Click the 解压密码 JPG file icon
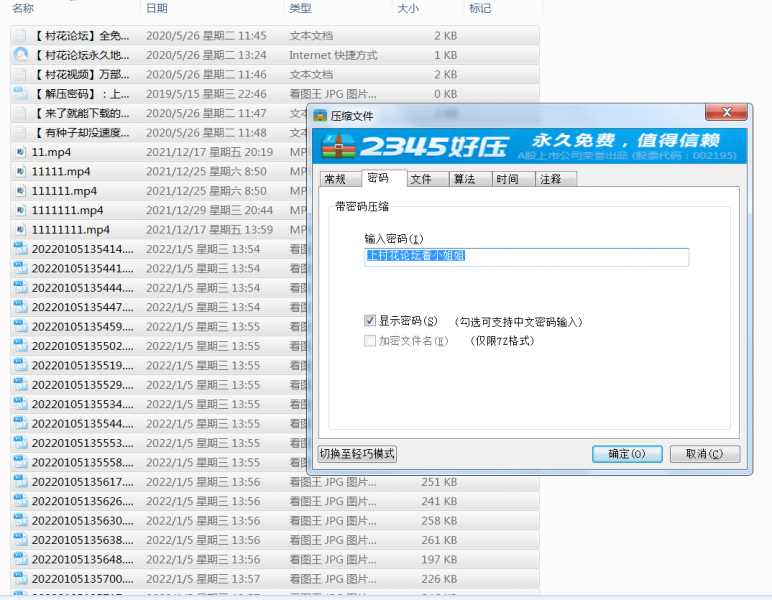 (20, 94)
